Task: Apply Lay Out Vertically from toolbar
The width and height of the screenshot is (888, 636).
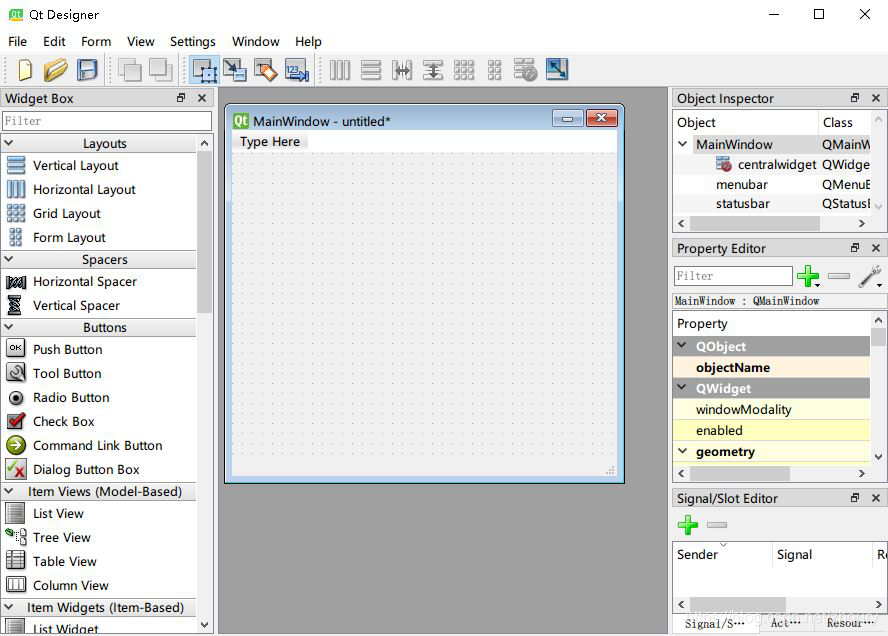Action: tap(371, 70)
